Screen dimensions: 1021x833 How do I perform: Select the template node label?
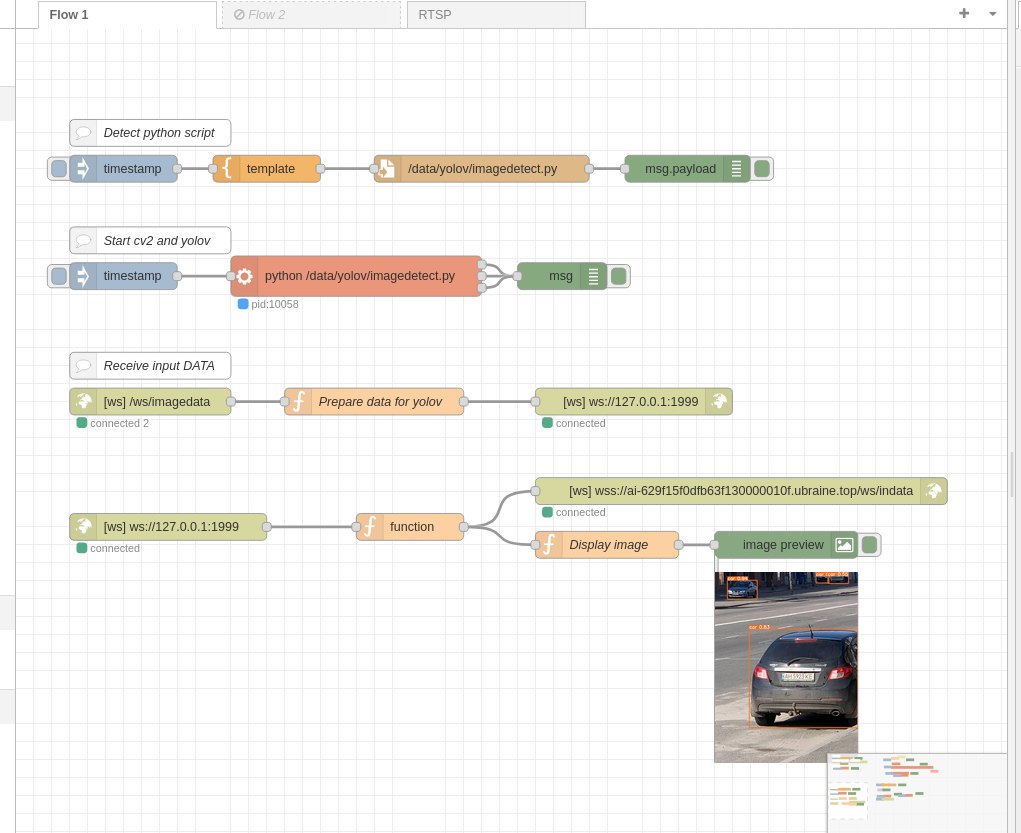[271, 169]
